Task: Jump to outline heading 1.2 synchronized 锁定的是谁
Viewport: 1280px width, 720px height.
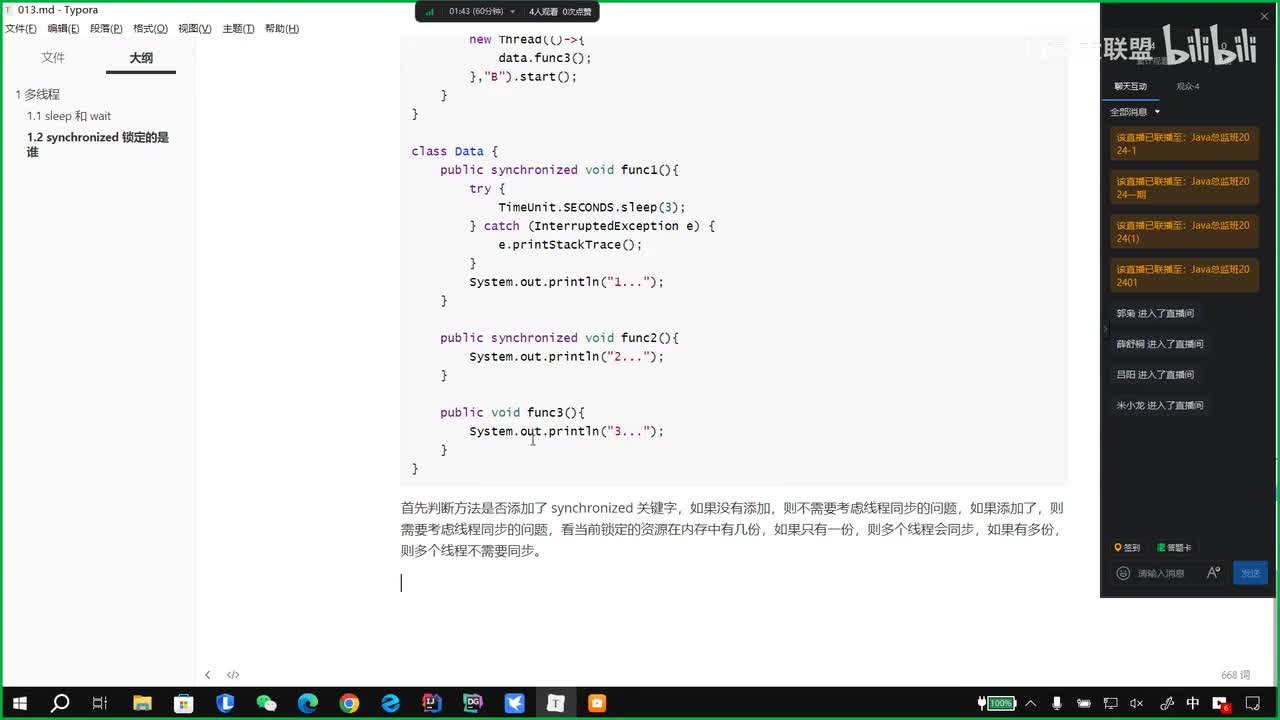Action: (98, 144)
